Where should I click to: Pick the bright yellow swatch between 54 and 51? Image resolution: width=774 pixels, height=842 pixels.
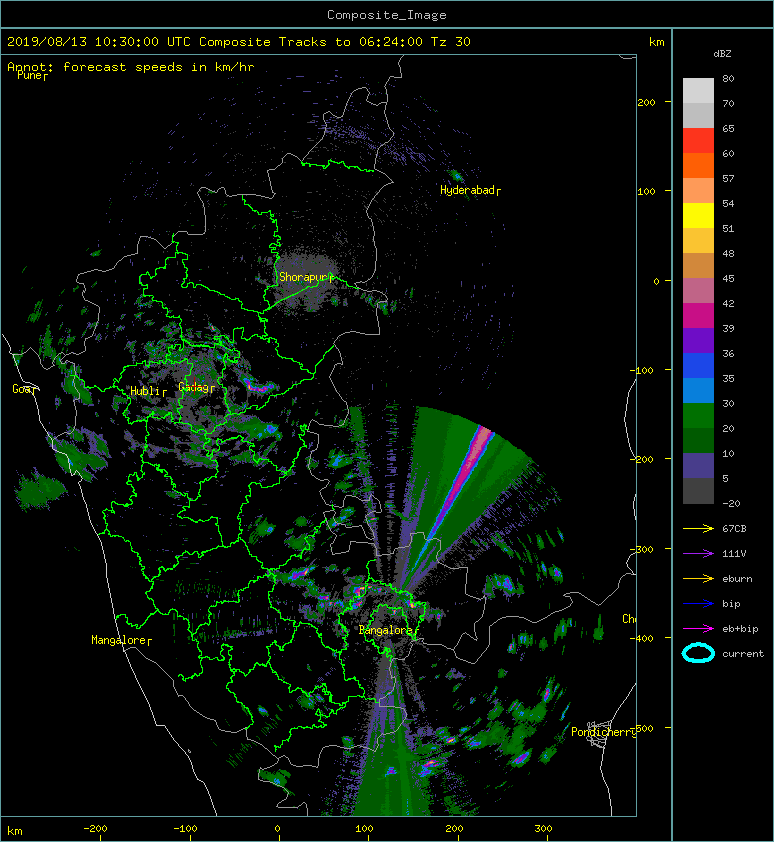coord(698,216)
